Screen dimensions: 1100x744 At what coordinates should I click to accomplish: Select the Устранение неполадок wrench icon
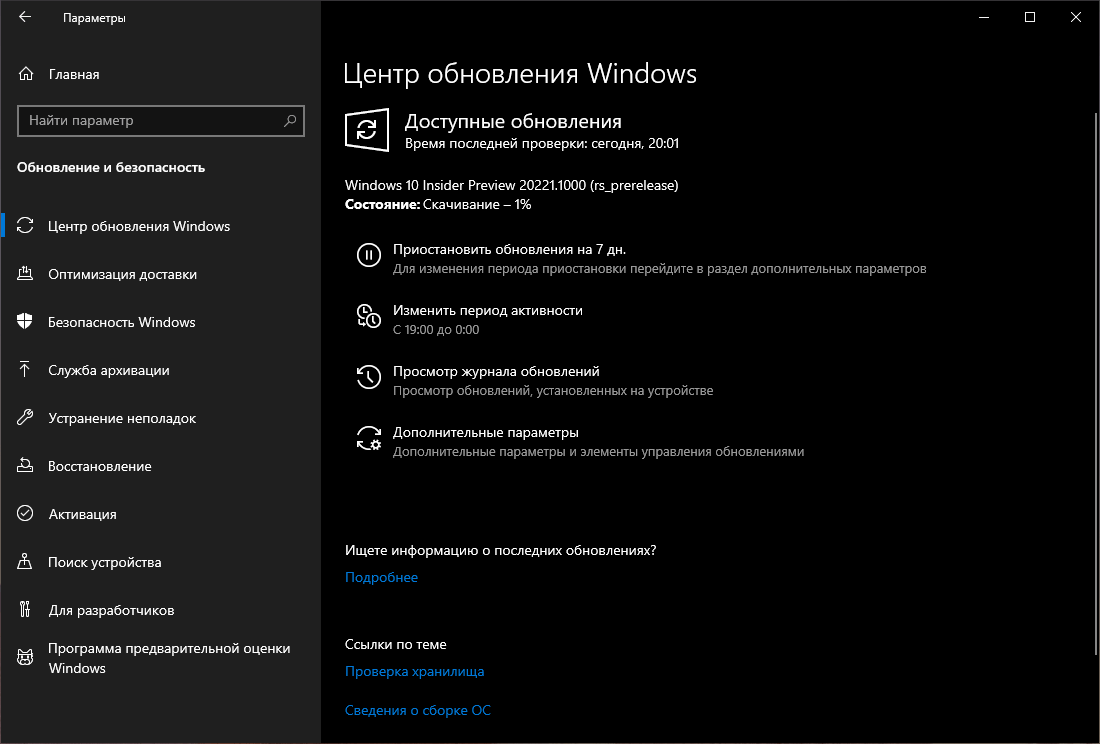tap(24, 418)
